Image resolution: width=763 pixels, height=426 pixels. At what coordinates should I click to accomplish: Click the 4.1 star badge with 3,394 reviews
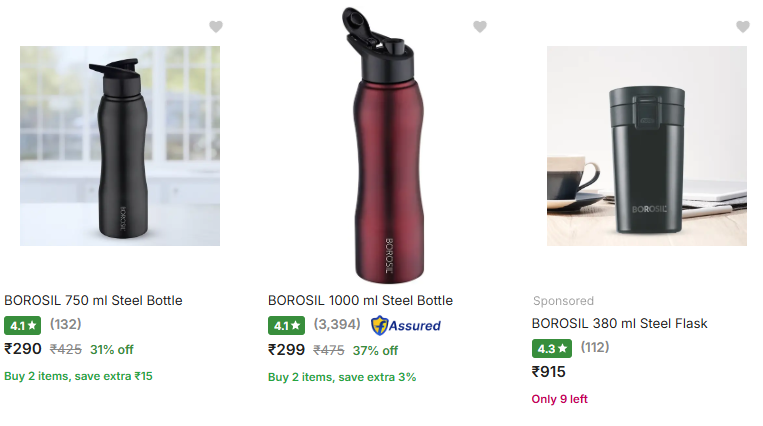[286, 325]
